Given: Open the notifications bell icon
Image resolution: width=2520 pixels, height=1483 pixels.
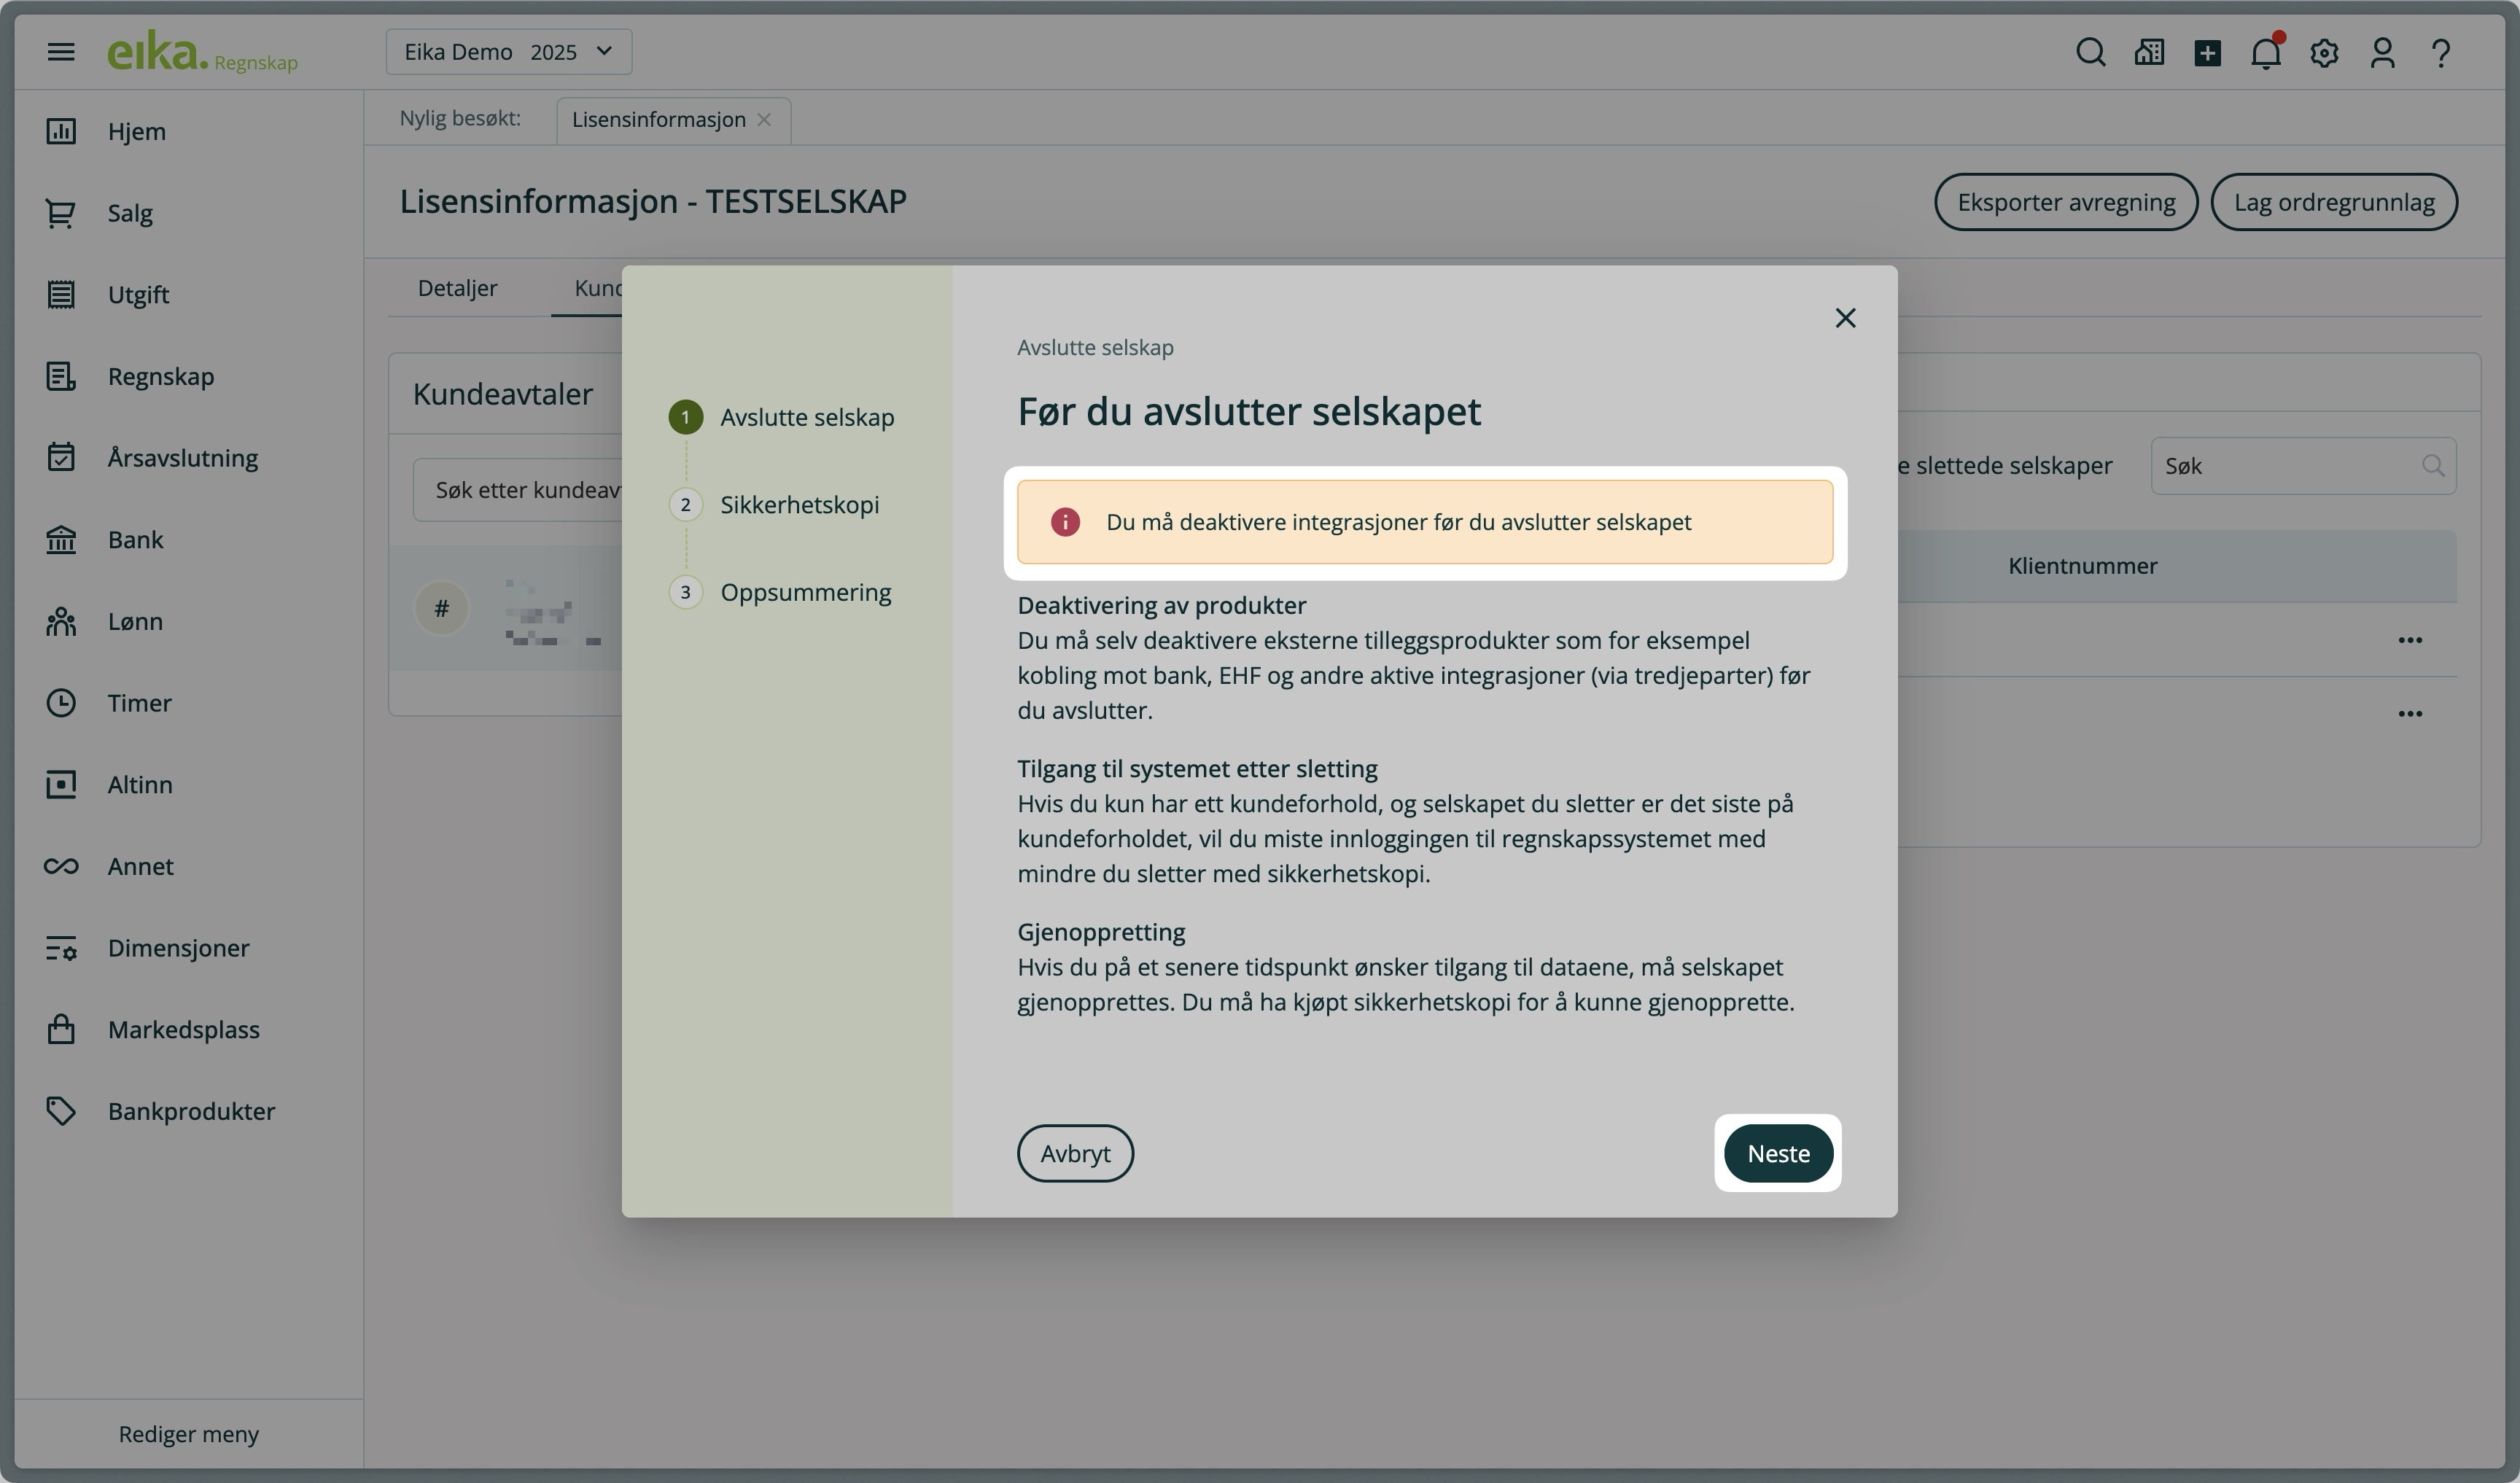Looking at the screenshot, I should coord(2265,52).
